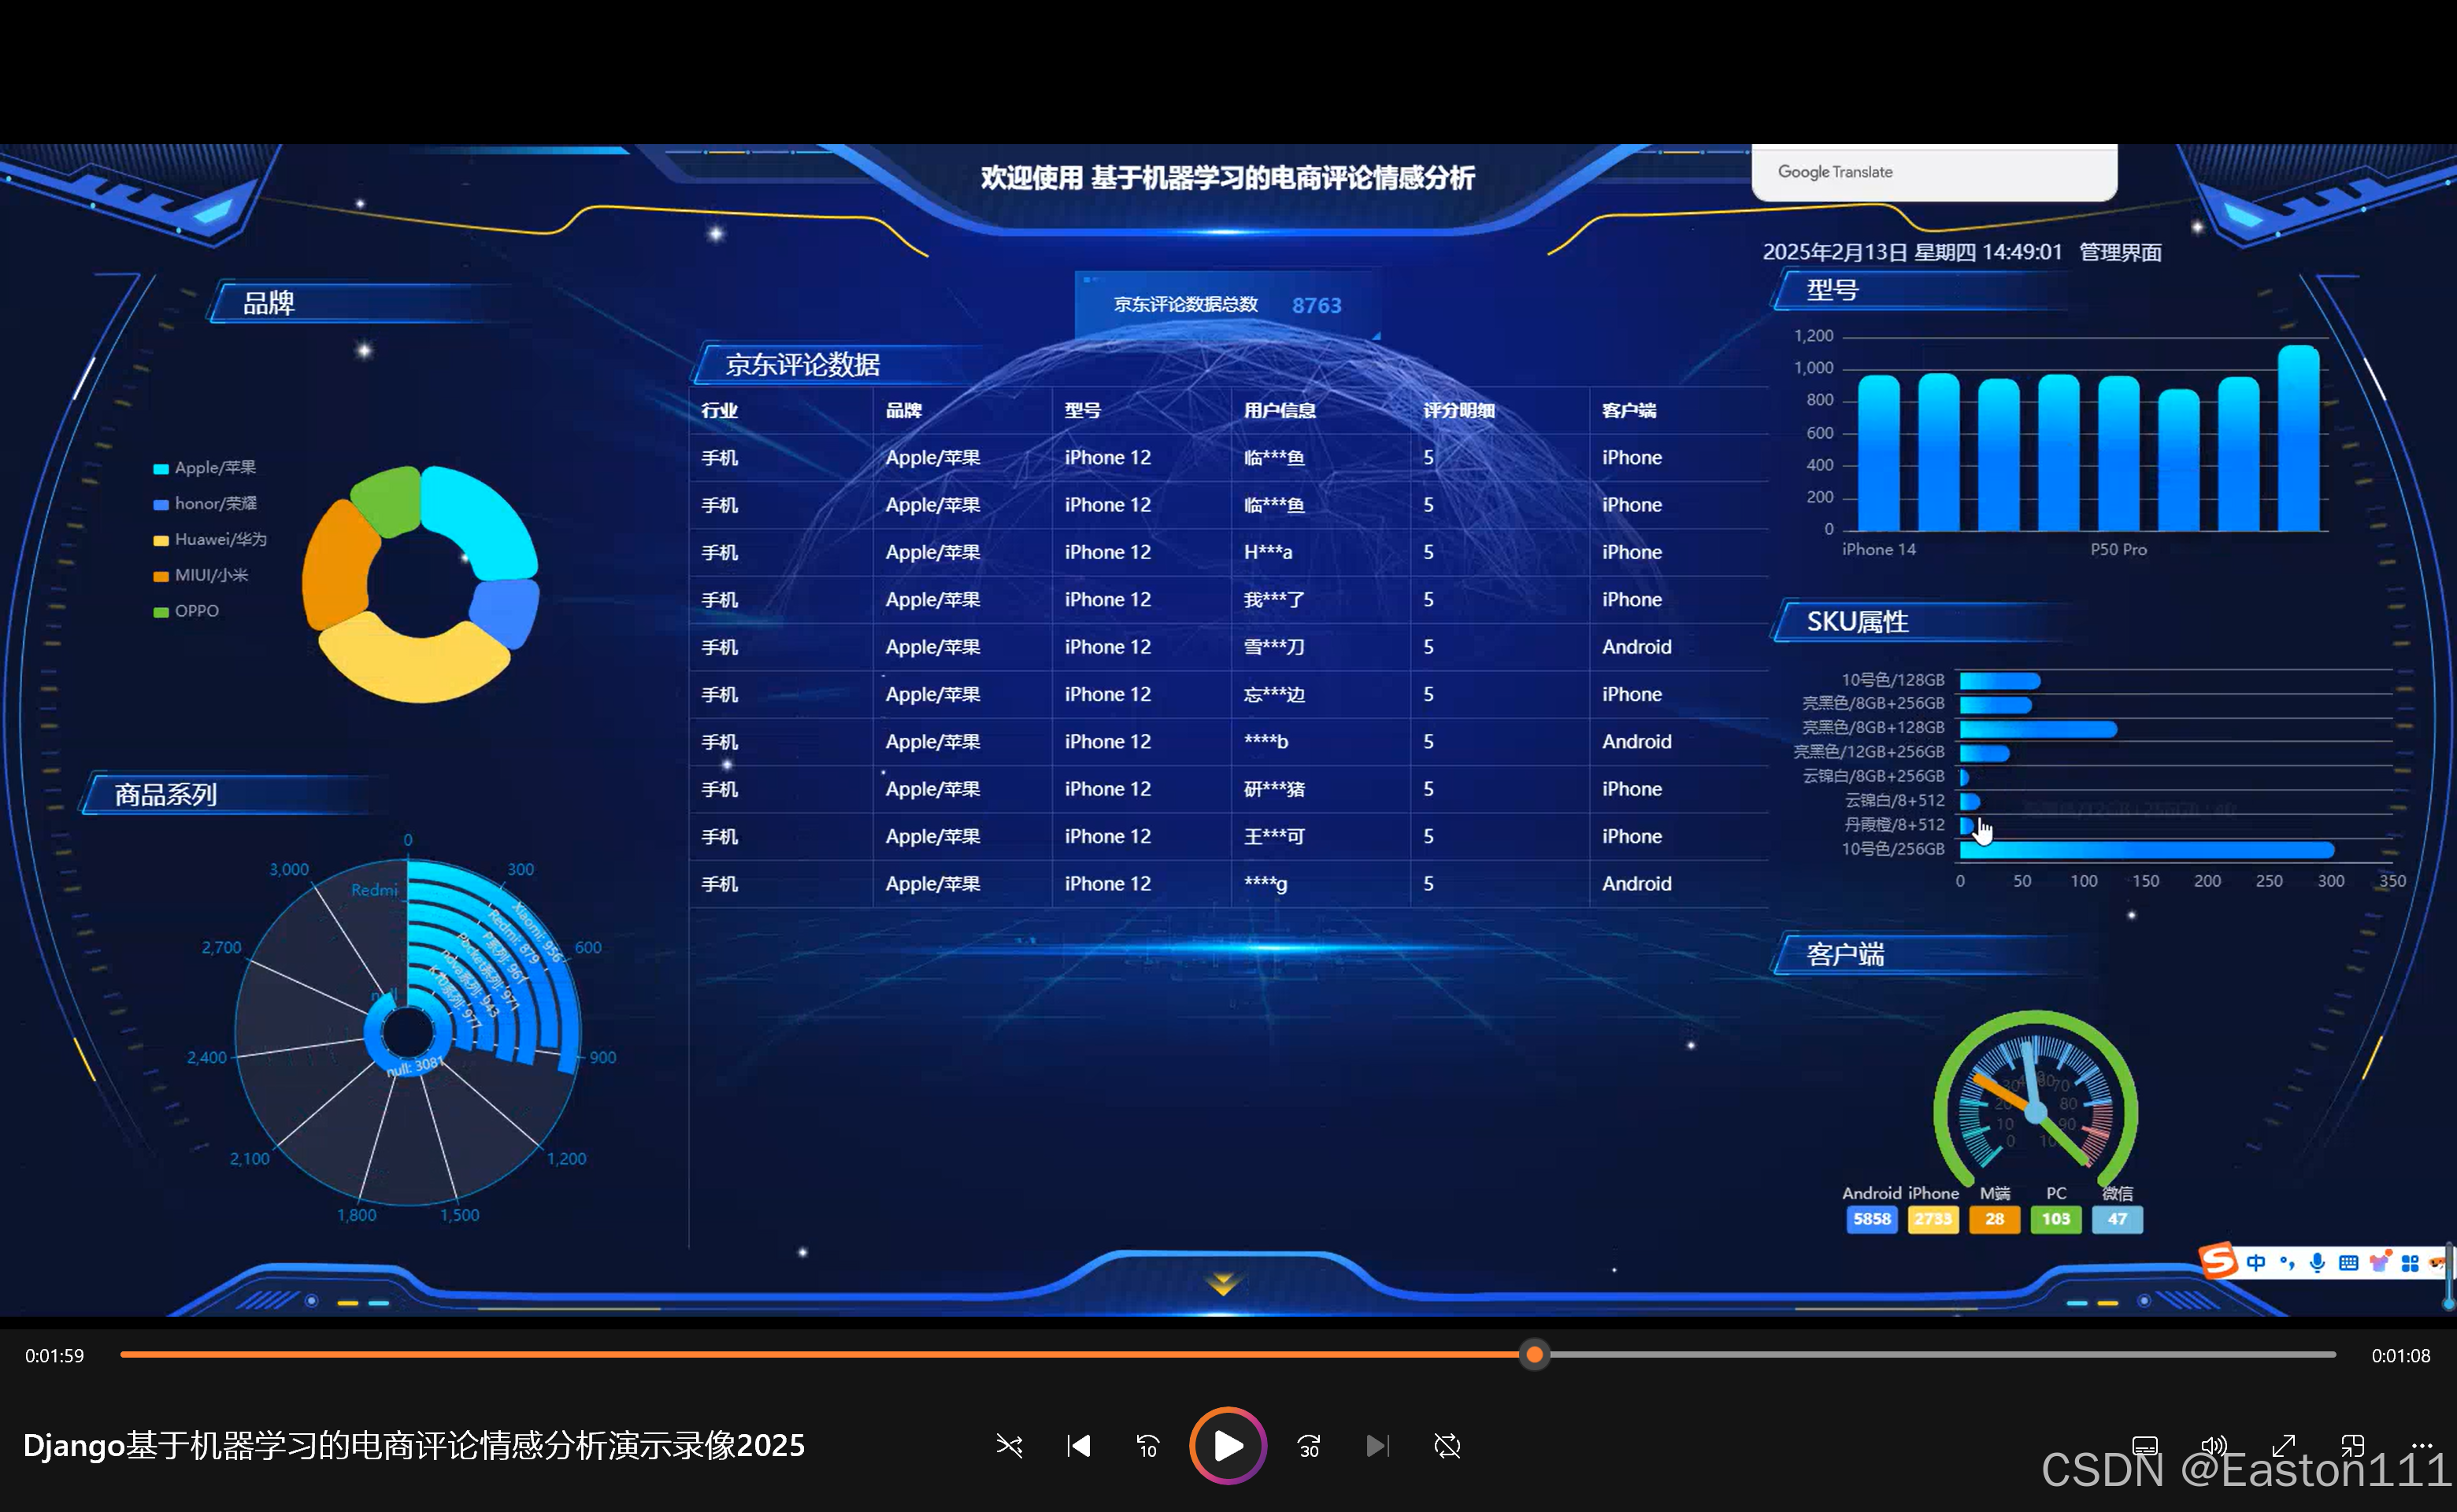Click the 行业 column header

click(719, 410)
